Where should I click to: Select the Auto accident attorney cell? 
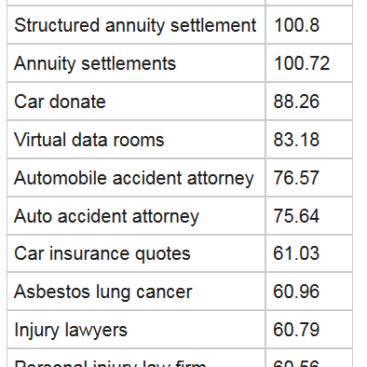(x=136, y=216)
